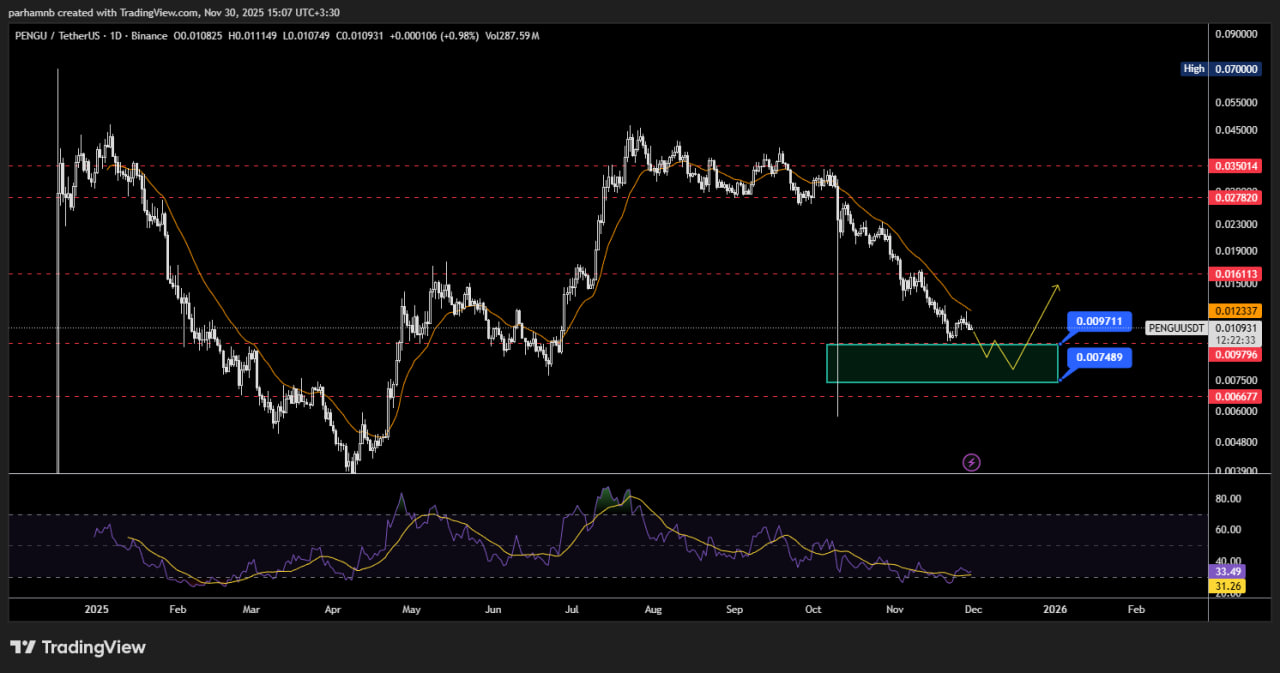Click the RSI value 33.49 label
The height and width of the screenshot is (673, 1280).
(x=1227, y=572)
